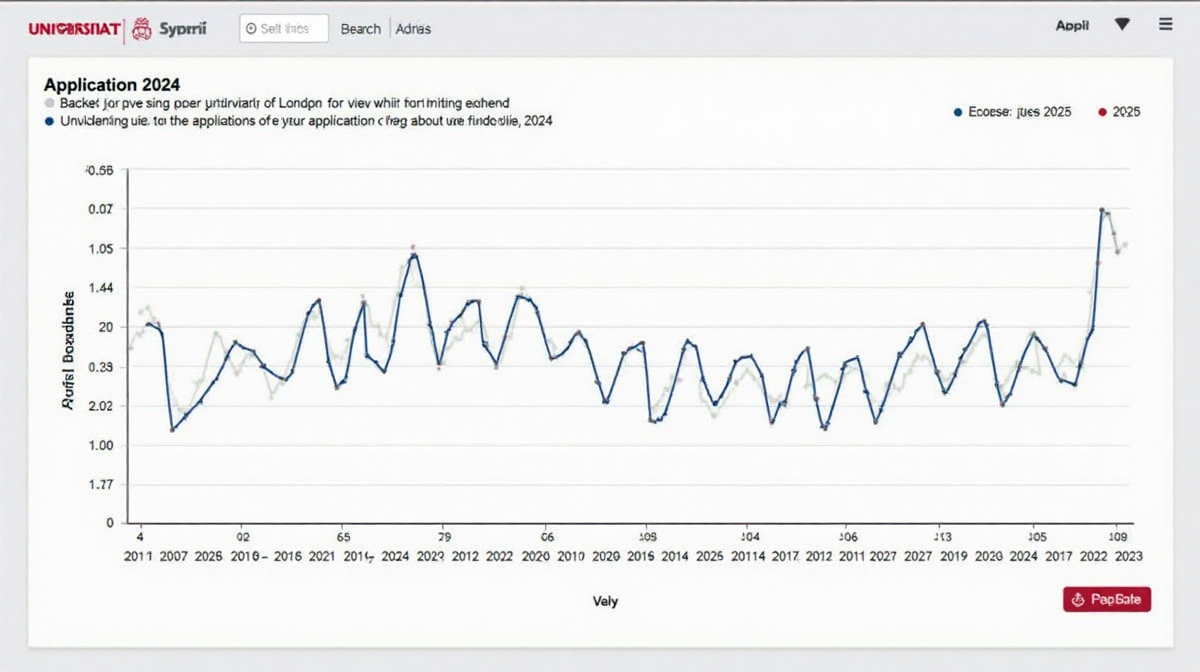Viewport: 1200px width, 672px height.
Task: Click the x-axis year label 2019
Action: tap(954, 556)
